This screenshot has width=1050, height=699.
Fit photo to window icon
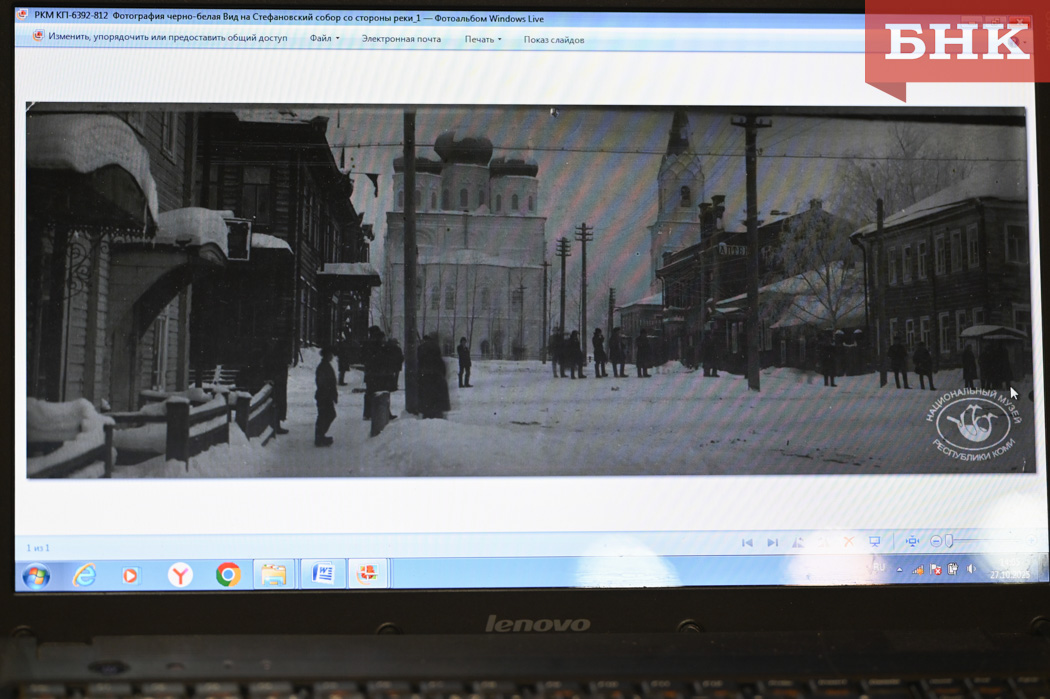click(x=911, y=542)
